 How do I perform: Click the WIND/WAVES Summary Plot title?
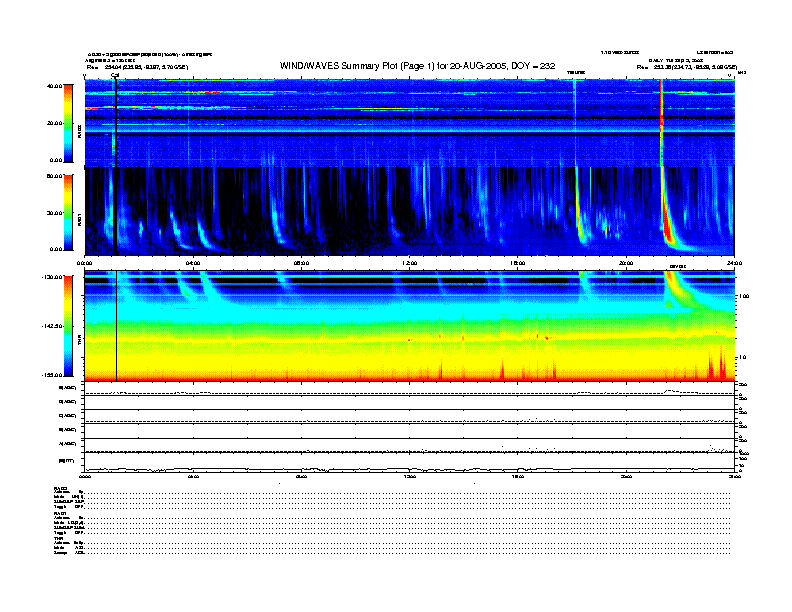pos(417,66)
